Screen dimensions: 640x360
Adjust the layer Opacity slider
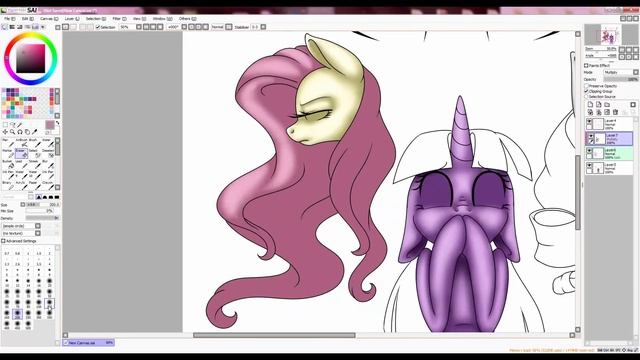[x=621, y=79]
